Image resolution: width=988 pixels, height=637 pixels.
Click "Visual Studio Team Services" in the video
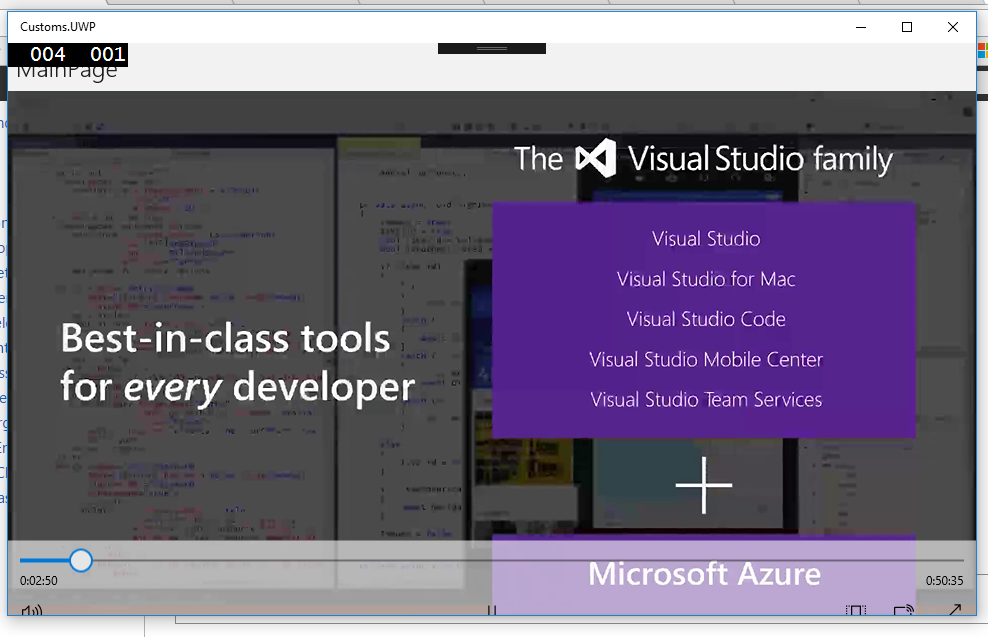tap(706, 399)
